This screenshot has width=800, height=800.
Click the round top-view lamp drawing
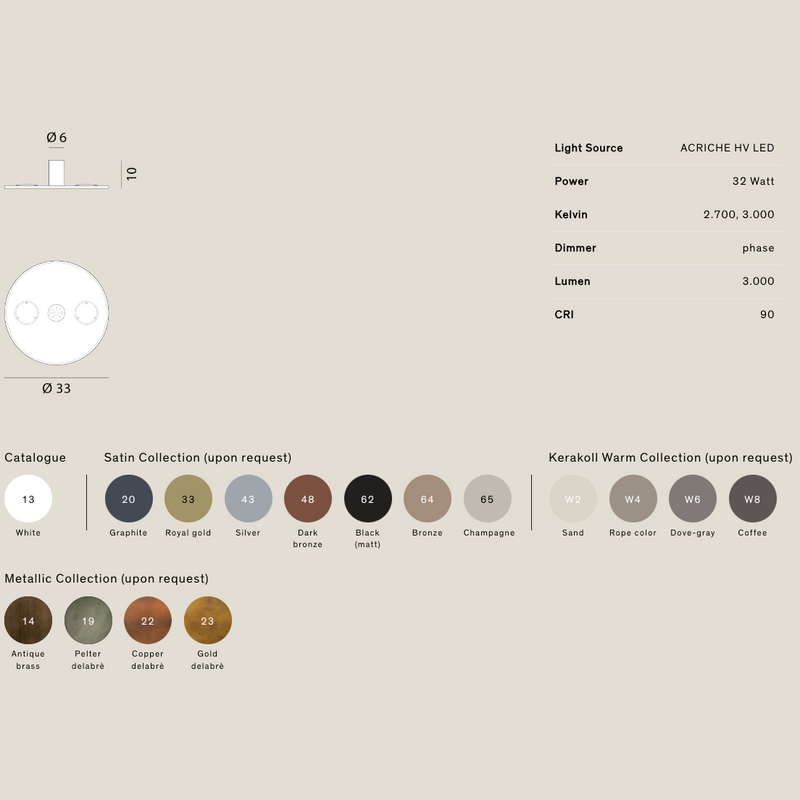tap(56, 313)
